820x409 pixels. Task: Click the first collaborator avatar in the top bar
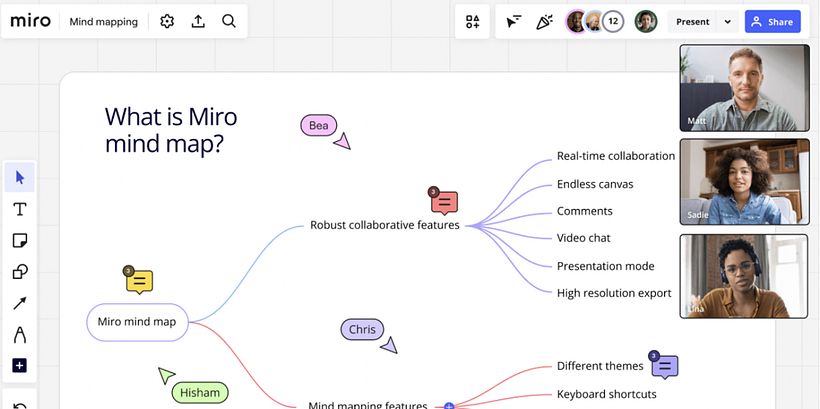(576, 21)
